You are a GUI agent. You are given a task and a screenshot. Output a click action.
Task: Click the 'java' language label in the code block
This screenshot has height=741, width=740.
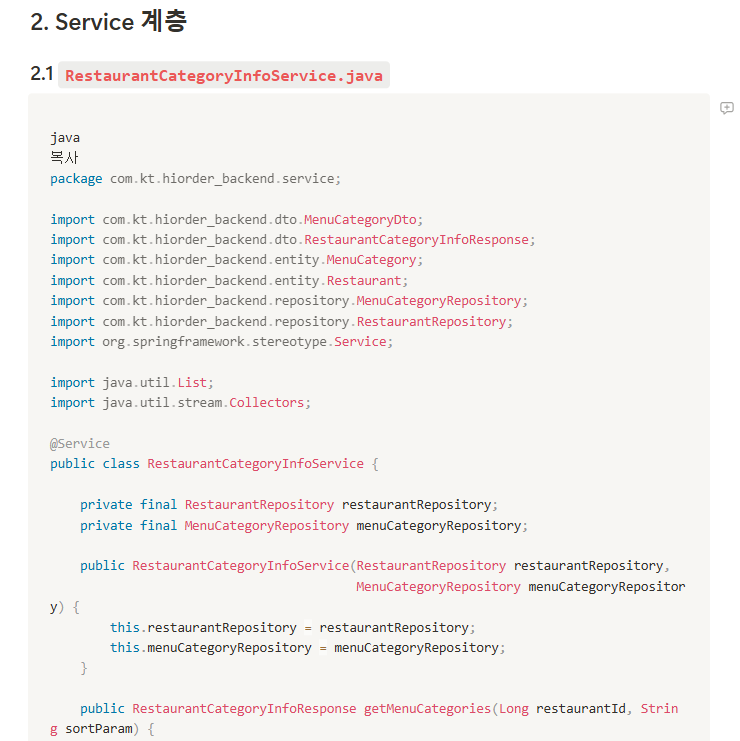tap(65, 138)
